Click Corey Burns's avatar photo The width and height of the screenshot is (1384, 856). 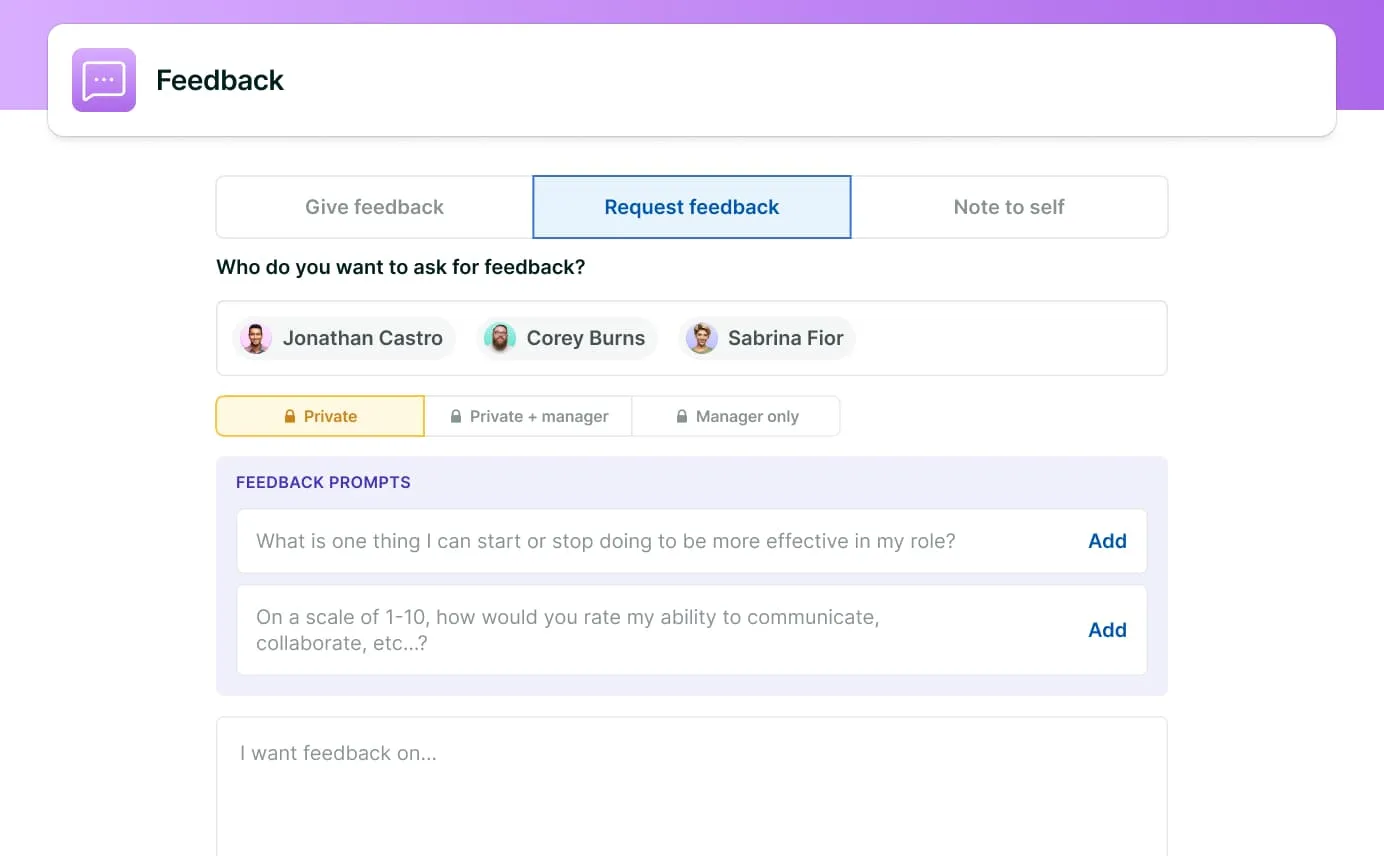coord(500,338)
